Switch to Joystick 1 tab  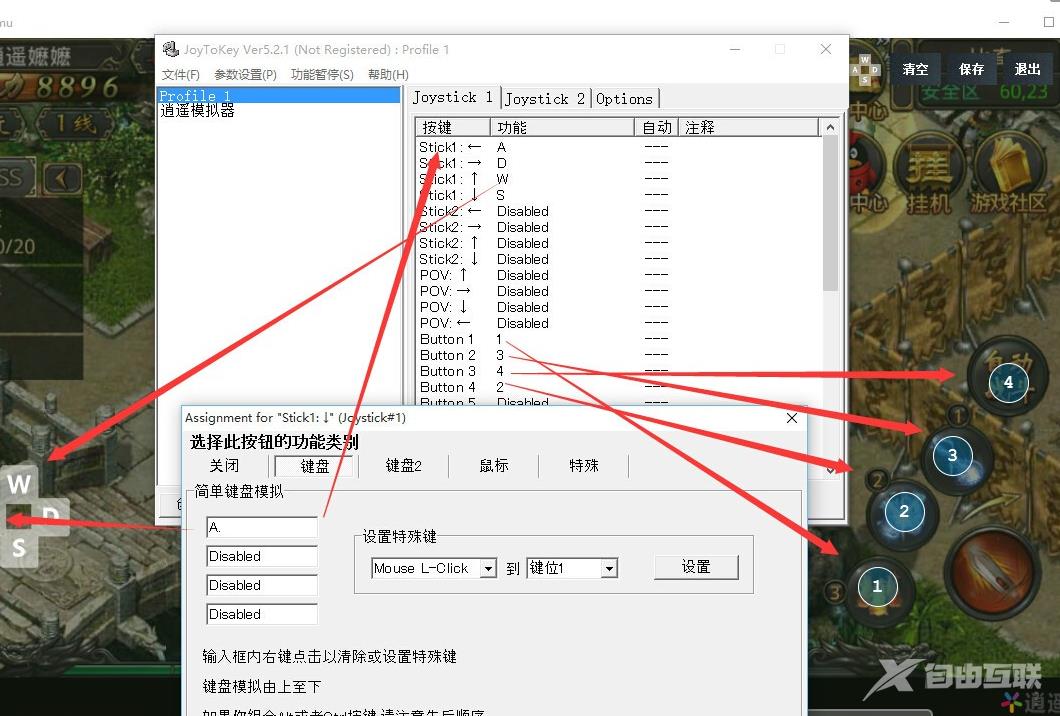click(x=452, y=97)
